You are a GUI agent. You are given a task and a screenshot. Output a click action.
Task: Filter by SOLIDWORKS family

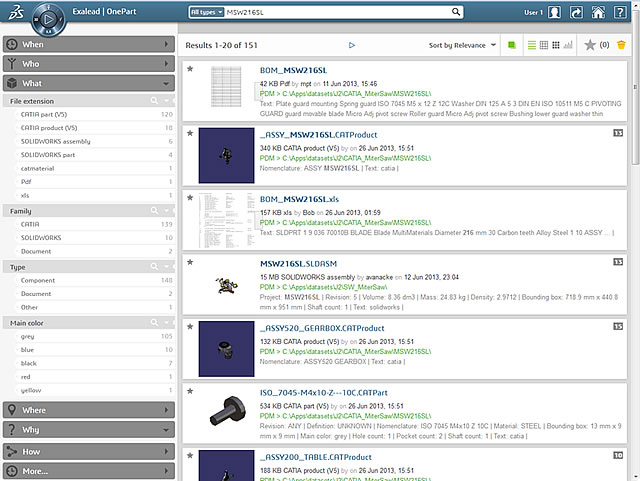point(41,238)
